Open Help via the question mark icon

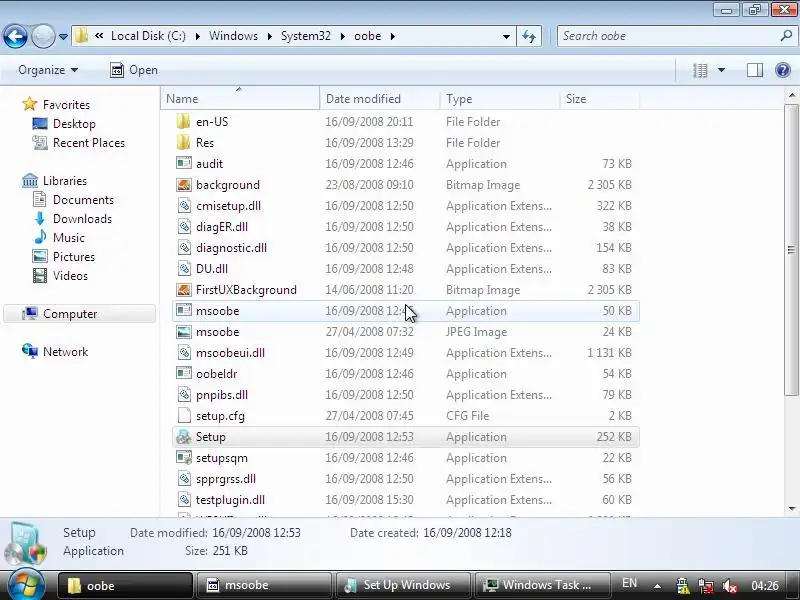pyautogui.click(x=783, y=70)
